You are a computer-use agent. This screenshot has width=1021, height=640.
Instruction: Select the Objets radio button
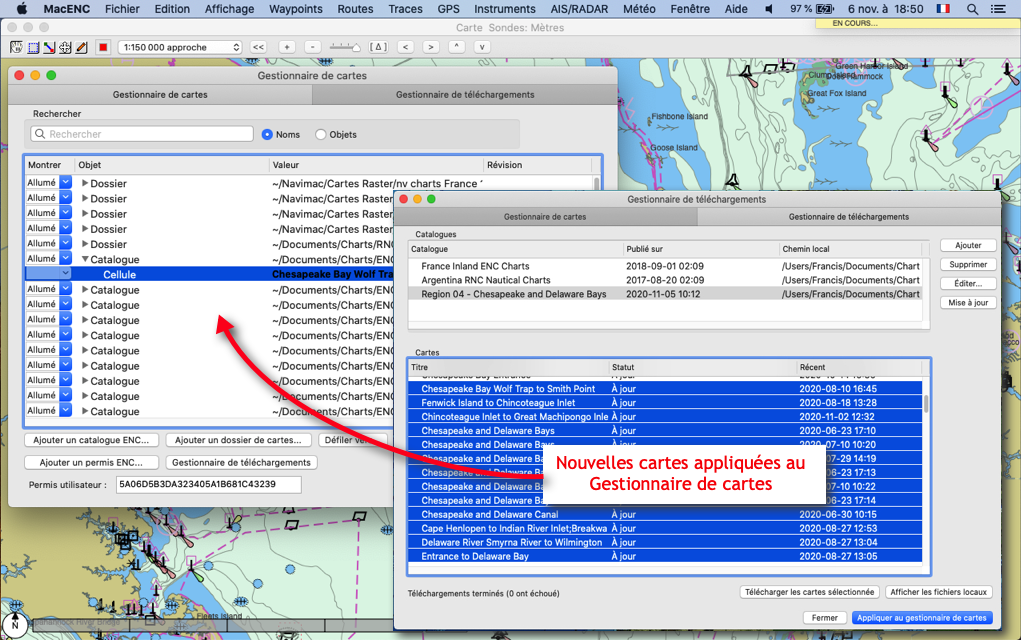[320, 134]
